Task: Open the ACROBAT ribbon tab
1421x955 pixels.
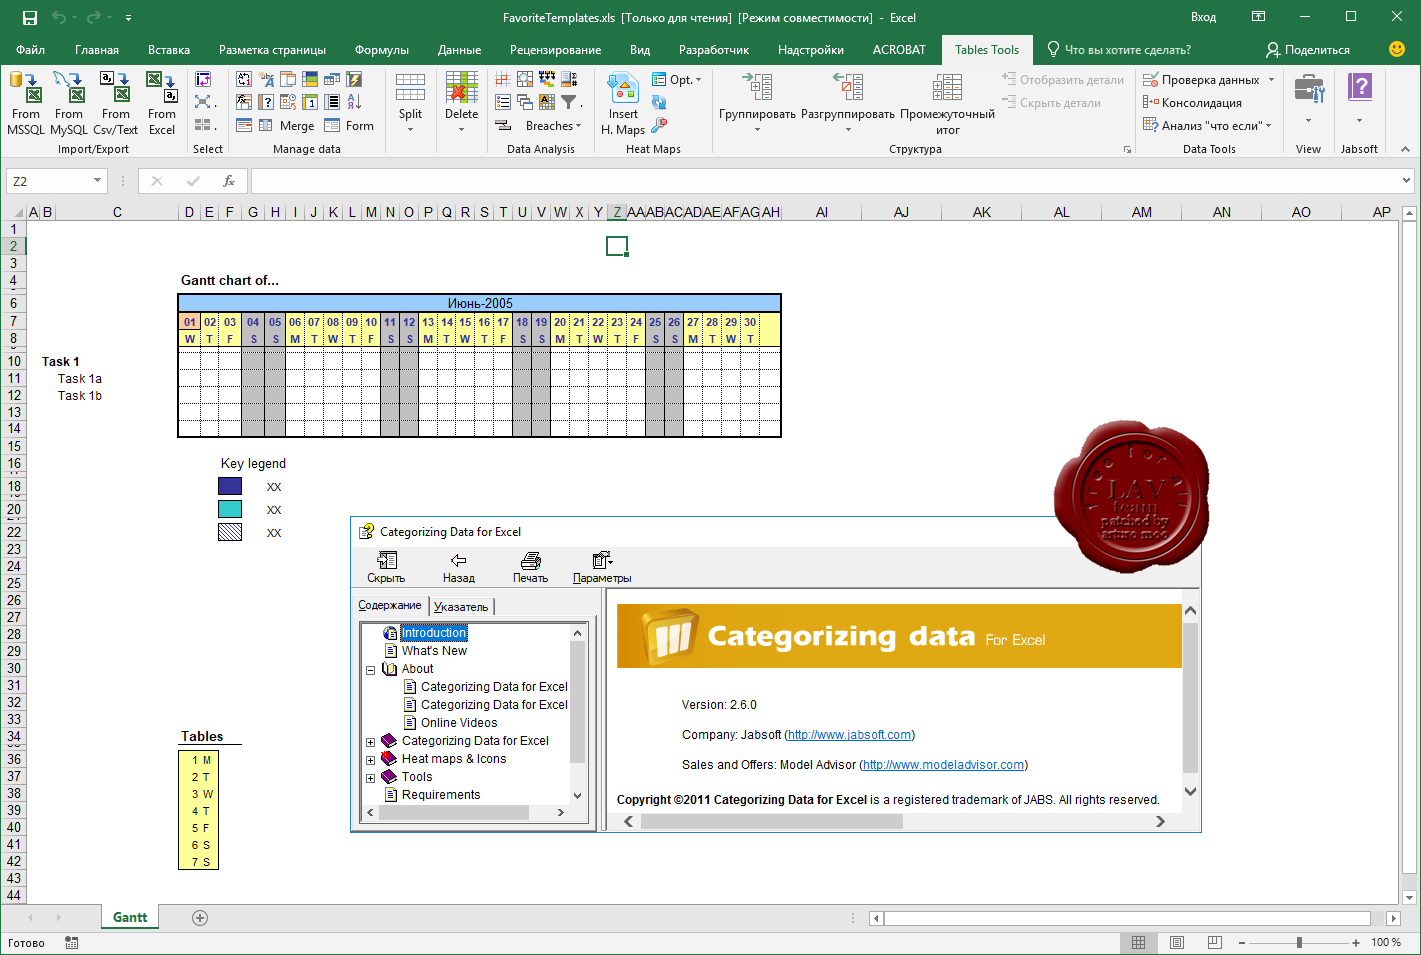Action: (899, 50)
